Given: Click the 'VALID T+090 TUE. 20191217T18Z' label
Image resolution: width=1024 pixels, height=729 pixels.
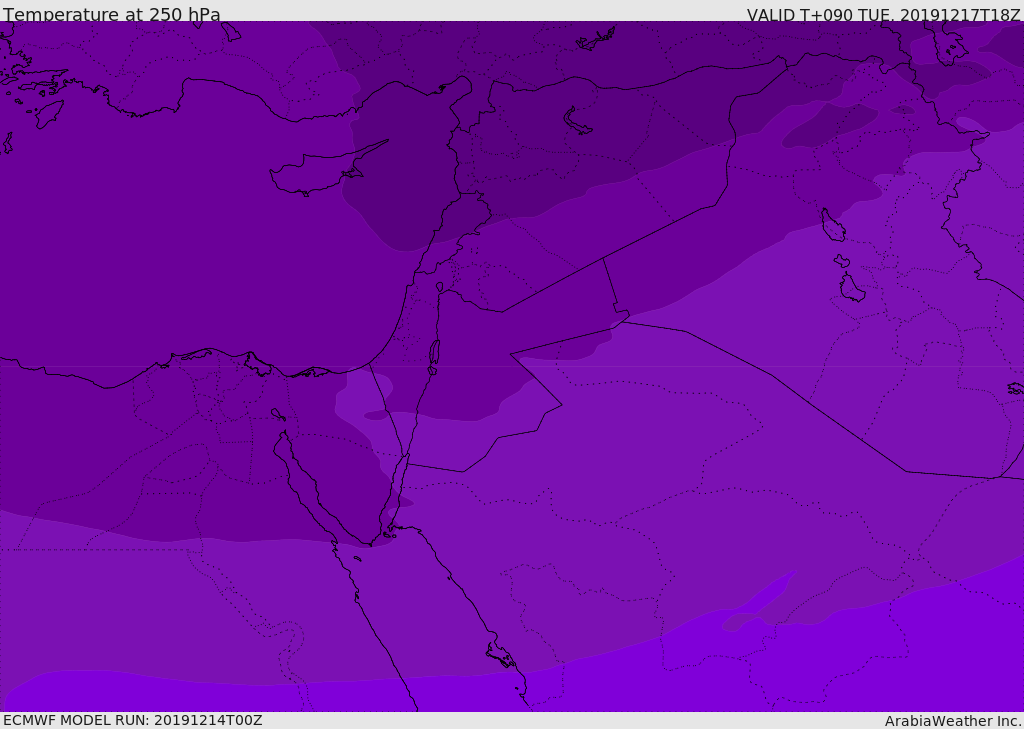Looking at the screenshot, I should [884, 14].
